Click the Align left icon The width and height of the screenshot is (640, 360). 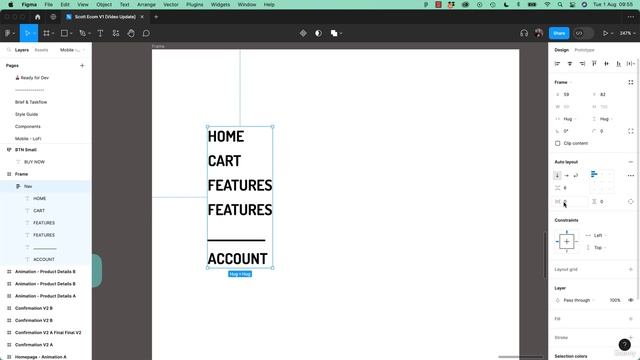[558, 64]
